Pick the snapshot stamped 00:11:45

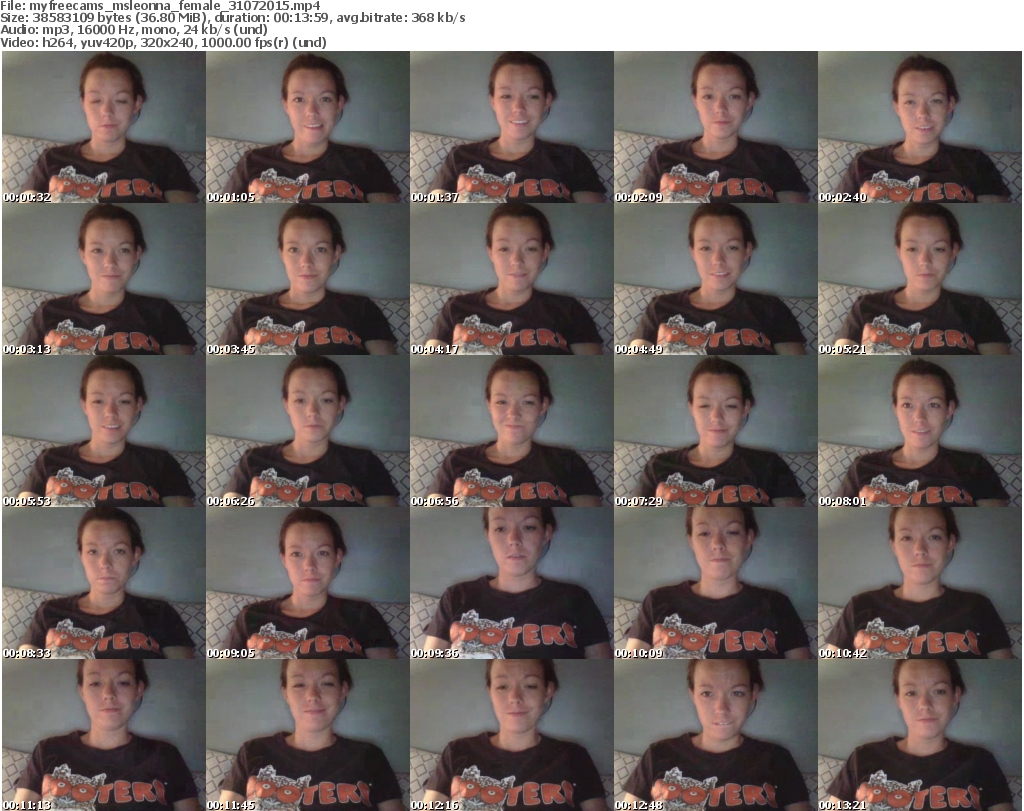[308, 735]
